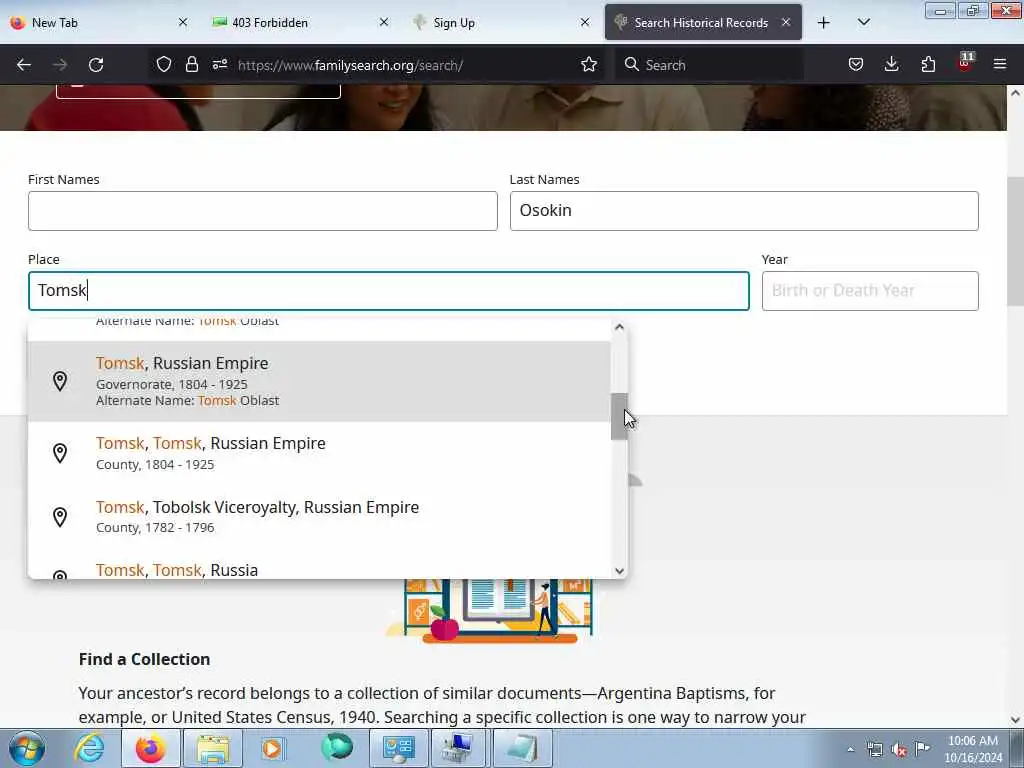Open Windows Explorer folder in taskbar
Screen dimensions: 1024x768
click(213, 748)
